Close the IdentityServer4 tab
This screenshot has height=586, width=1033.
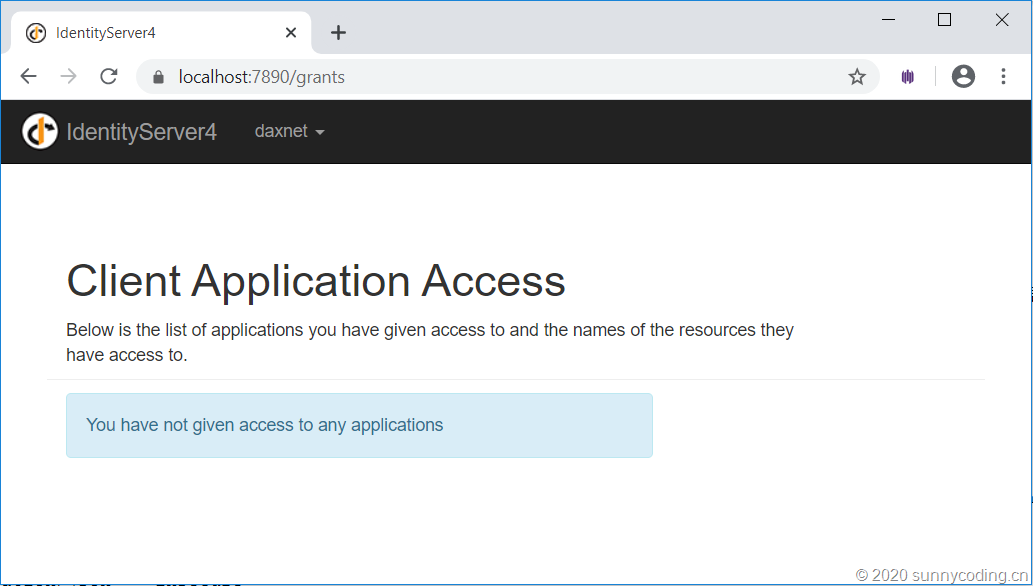(291, 33)
